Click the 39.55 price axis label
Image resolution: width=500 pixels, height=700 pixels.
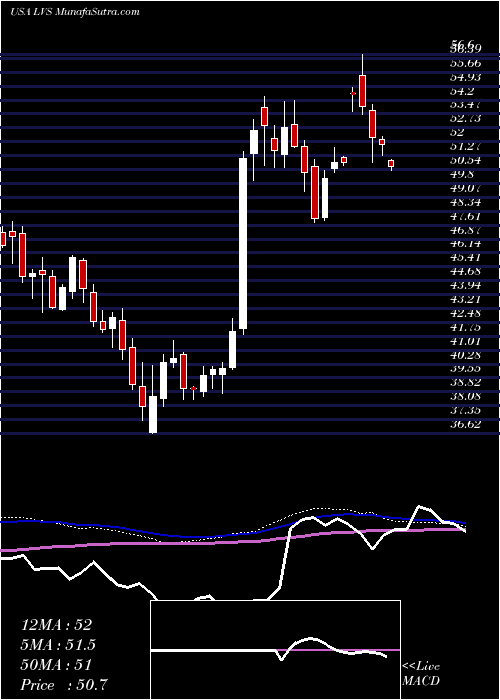pos(466,369)
